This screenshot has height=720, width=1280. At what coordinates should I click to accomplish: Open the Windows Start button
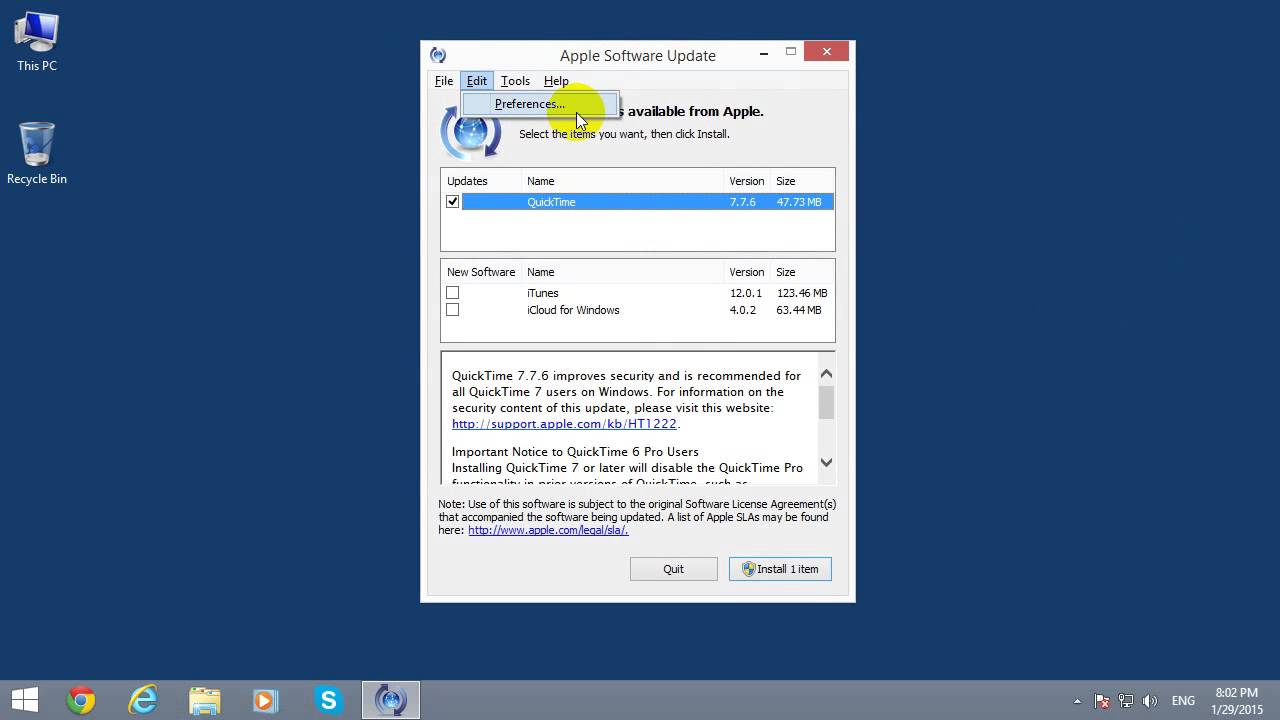click(25, 700)
